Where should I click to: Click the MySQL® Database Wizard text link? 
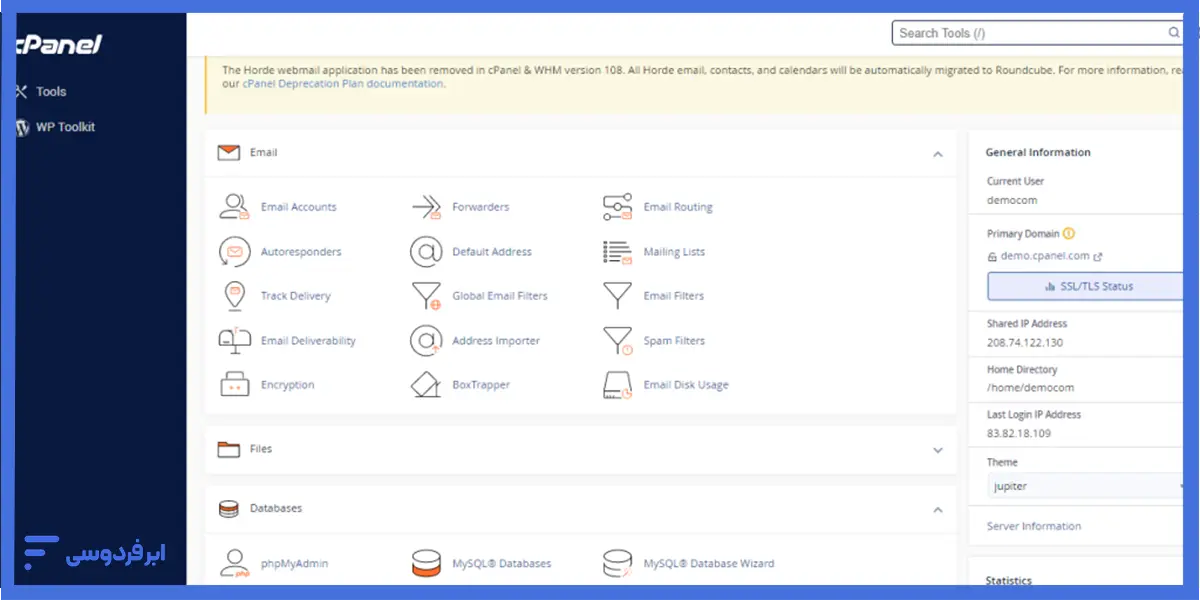tap(709, 564)
